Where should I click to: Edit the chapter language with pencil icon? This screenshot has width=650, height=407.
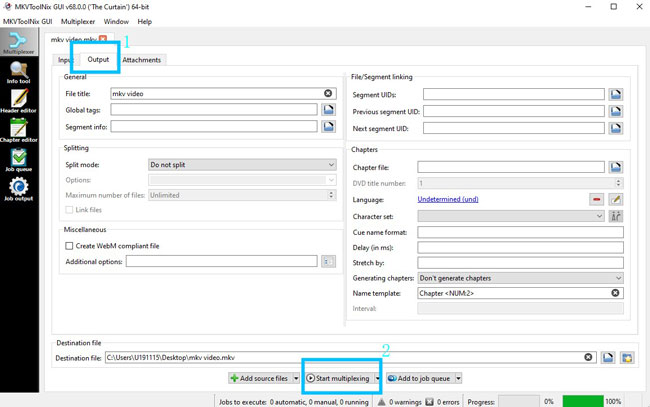point(616,199)
